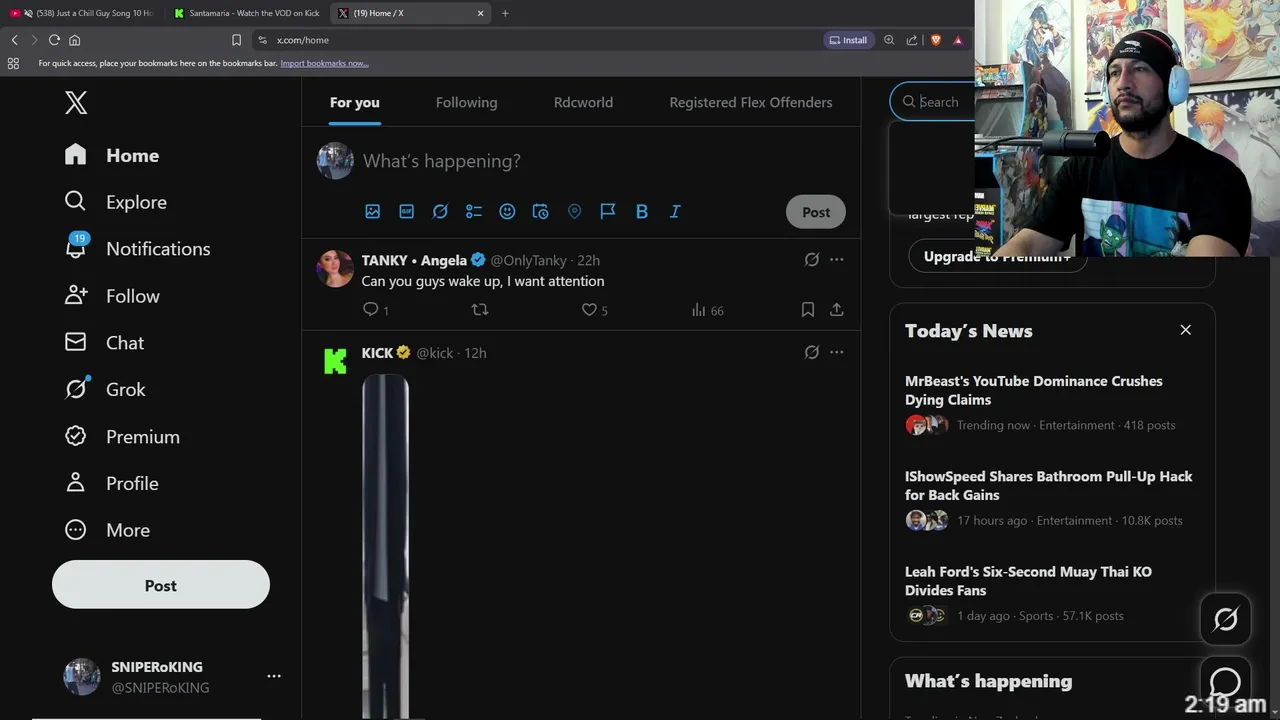Open the SNIPERoKING account avatar
Image resolution: width=1280 pixels, height=720 pixels.
(82, 677)
